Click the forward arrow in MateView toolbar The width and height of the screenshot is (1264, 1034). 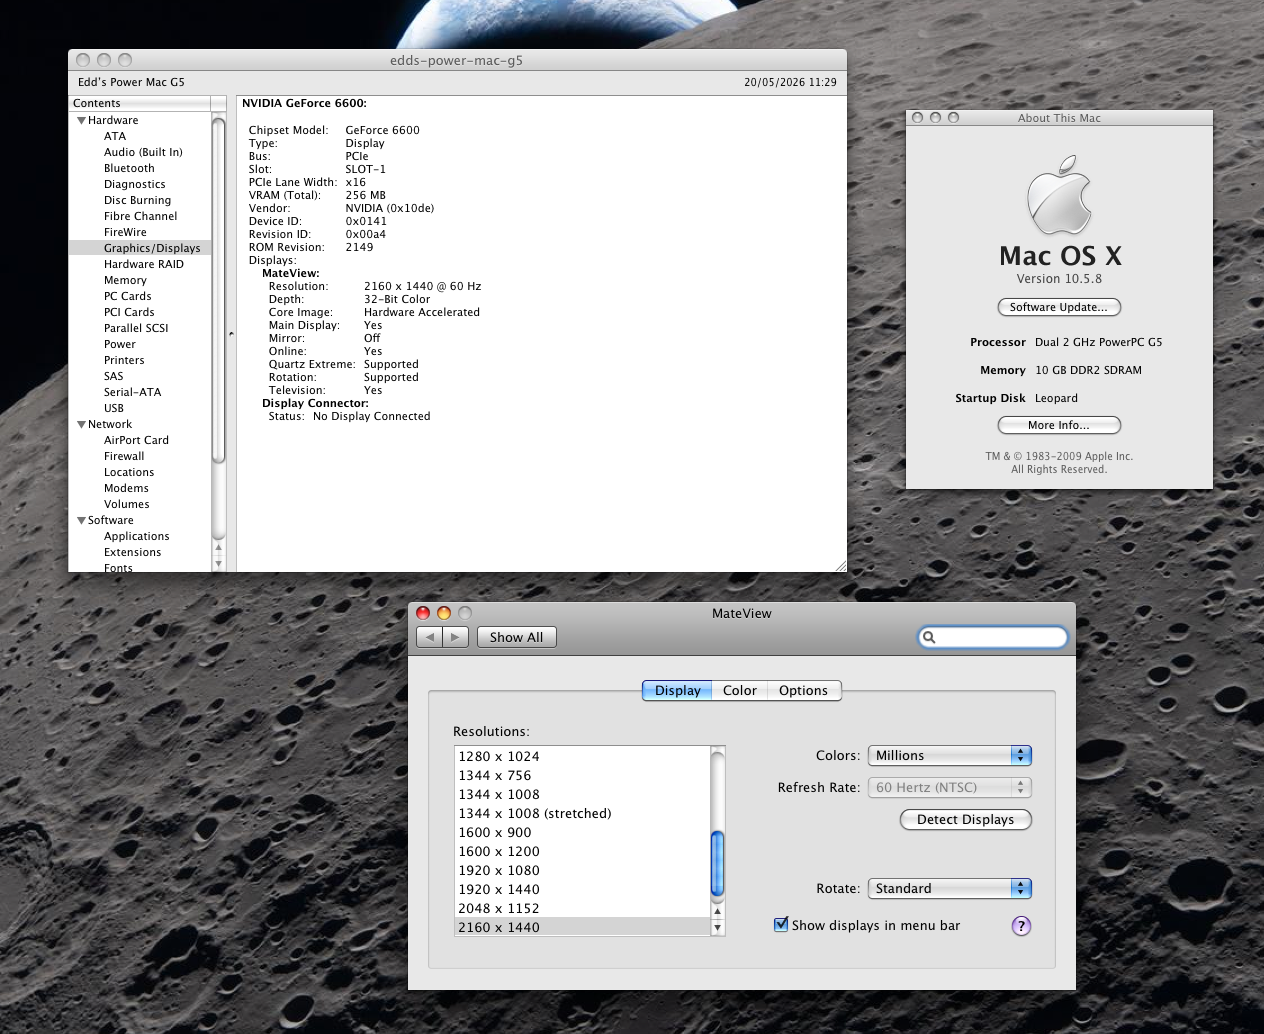pyautogui.click(x=456, y=637)
